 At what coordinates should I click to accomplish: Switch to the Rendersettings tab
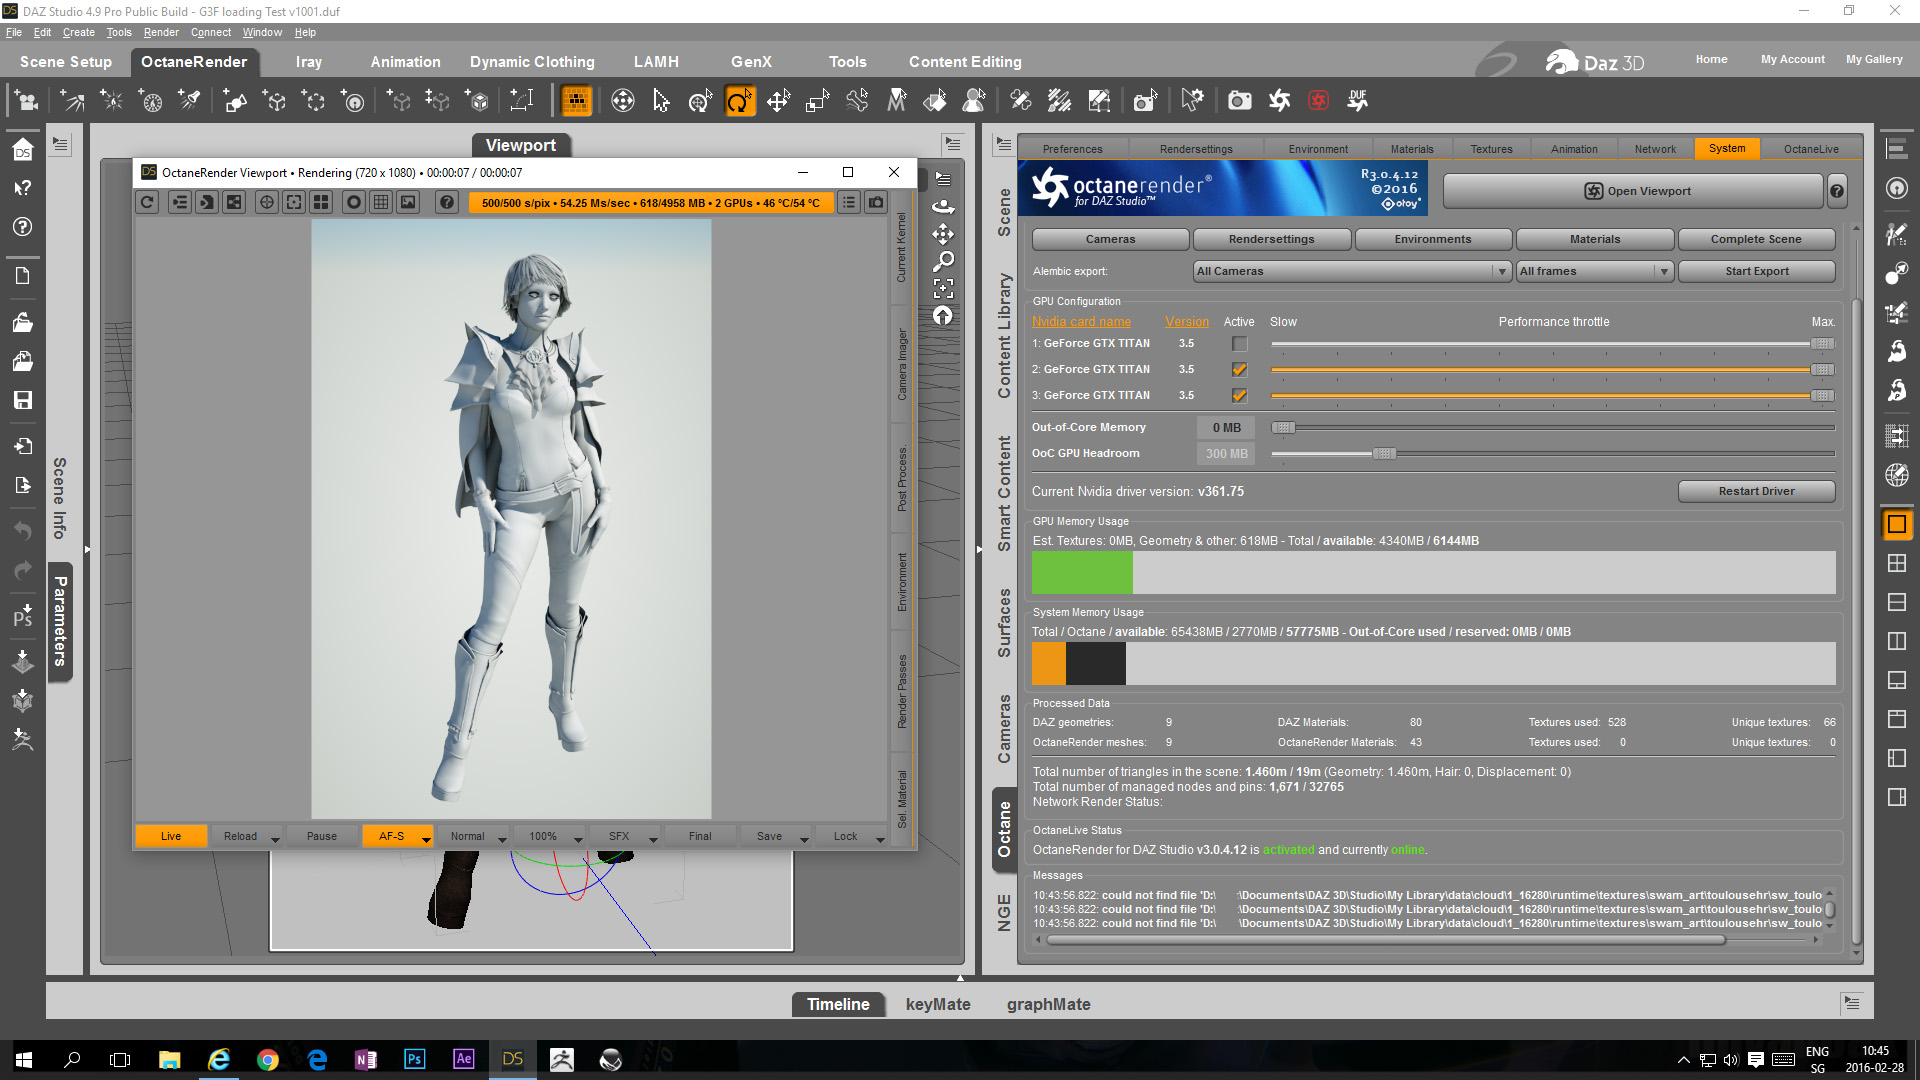click(x=1196, y=149)
